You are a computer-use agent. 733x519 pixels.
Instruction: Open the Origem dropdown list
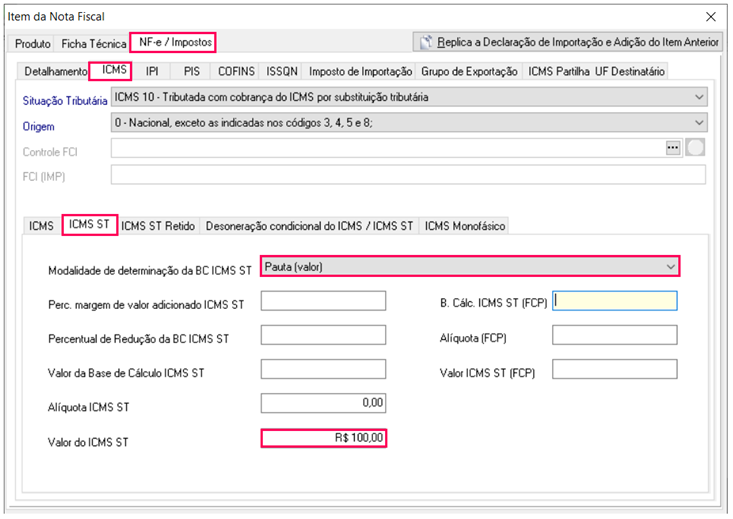click(698, 123)
